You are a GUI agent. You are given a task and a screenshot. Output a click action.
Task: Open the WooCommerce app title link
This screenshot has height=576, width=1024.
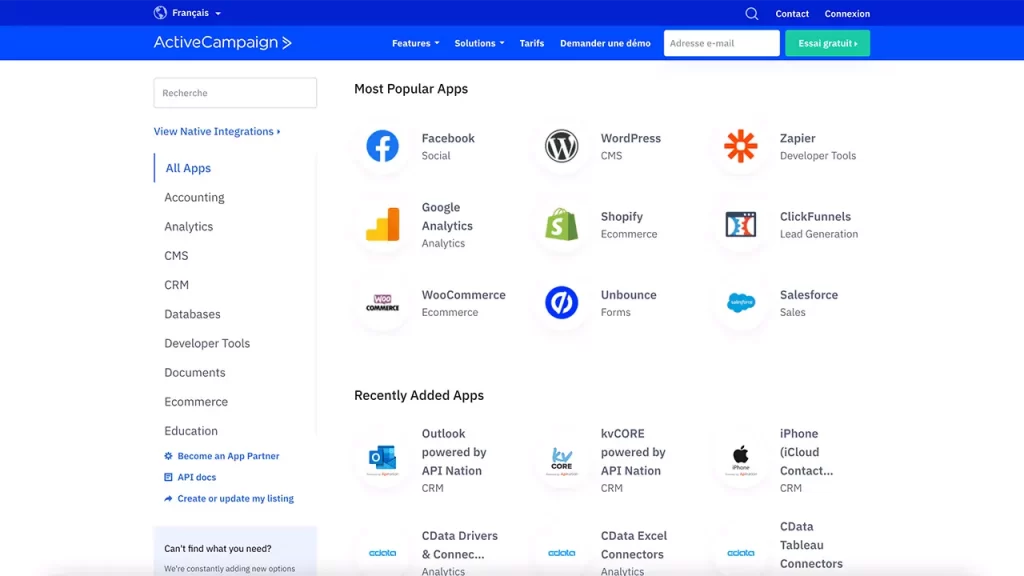(x=464, y=295)
